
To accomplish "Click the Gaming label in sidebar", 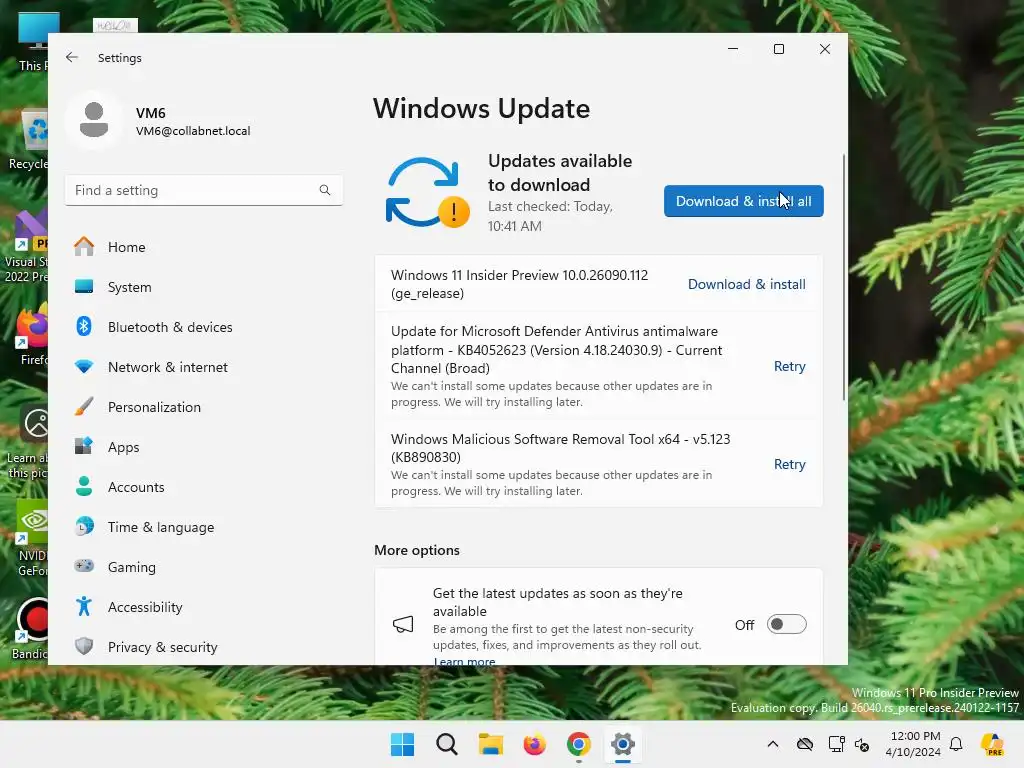I will click(x=131, y=567).
